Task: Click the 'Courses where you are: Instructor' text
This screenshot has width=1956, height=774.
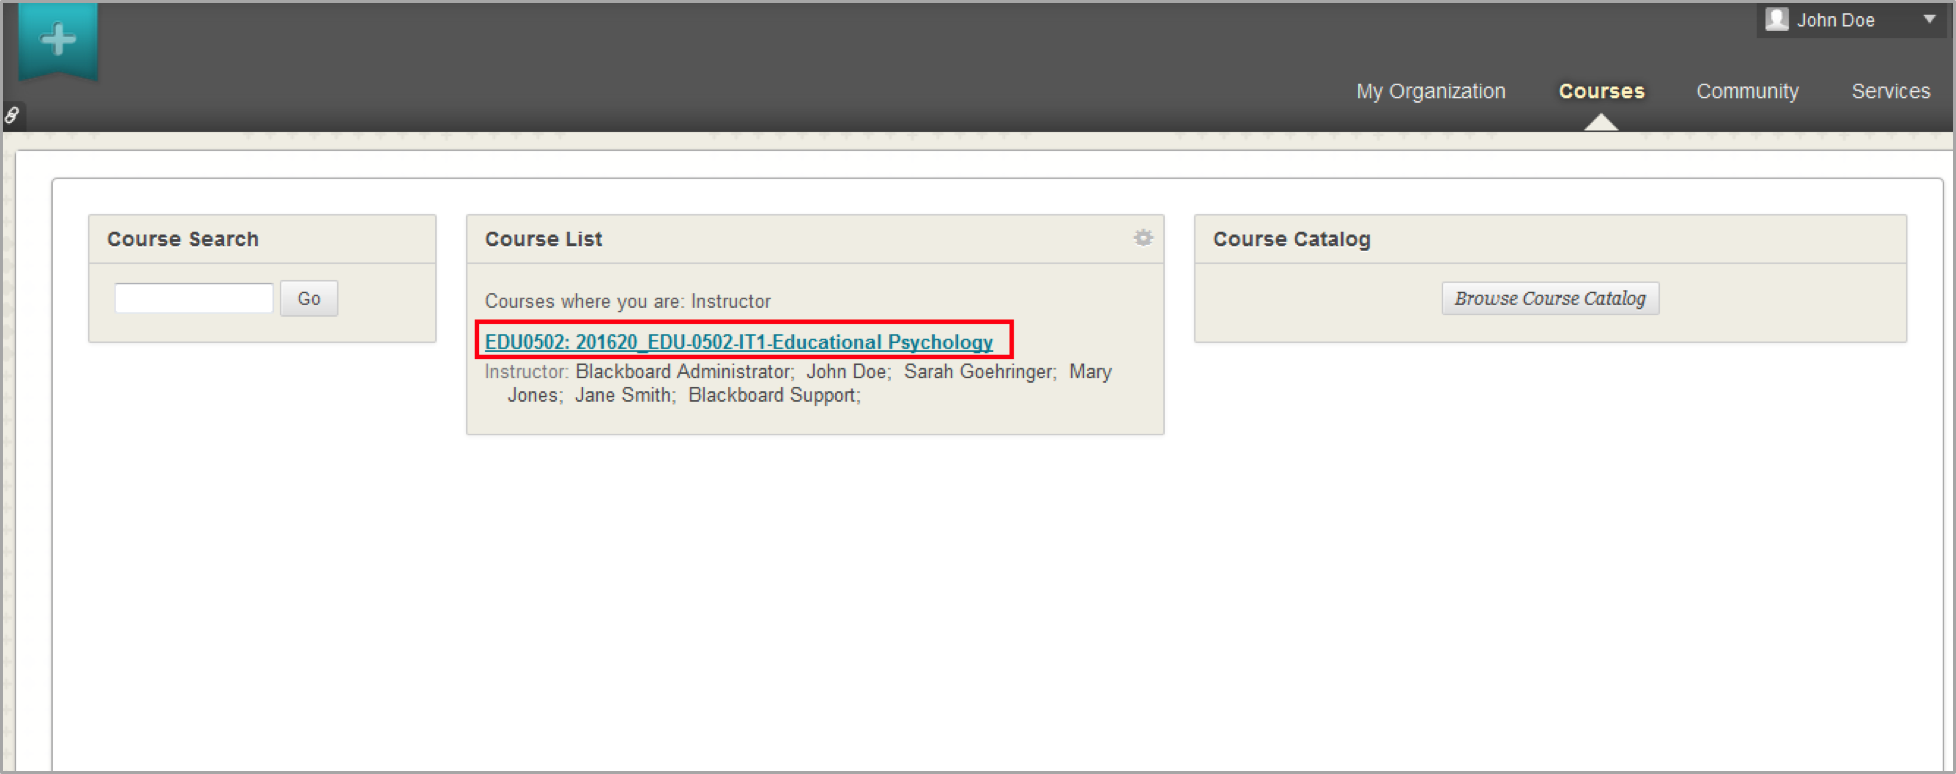Action: coord(627,301)
